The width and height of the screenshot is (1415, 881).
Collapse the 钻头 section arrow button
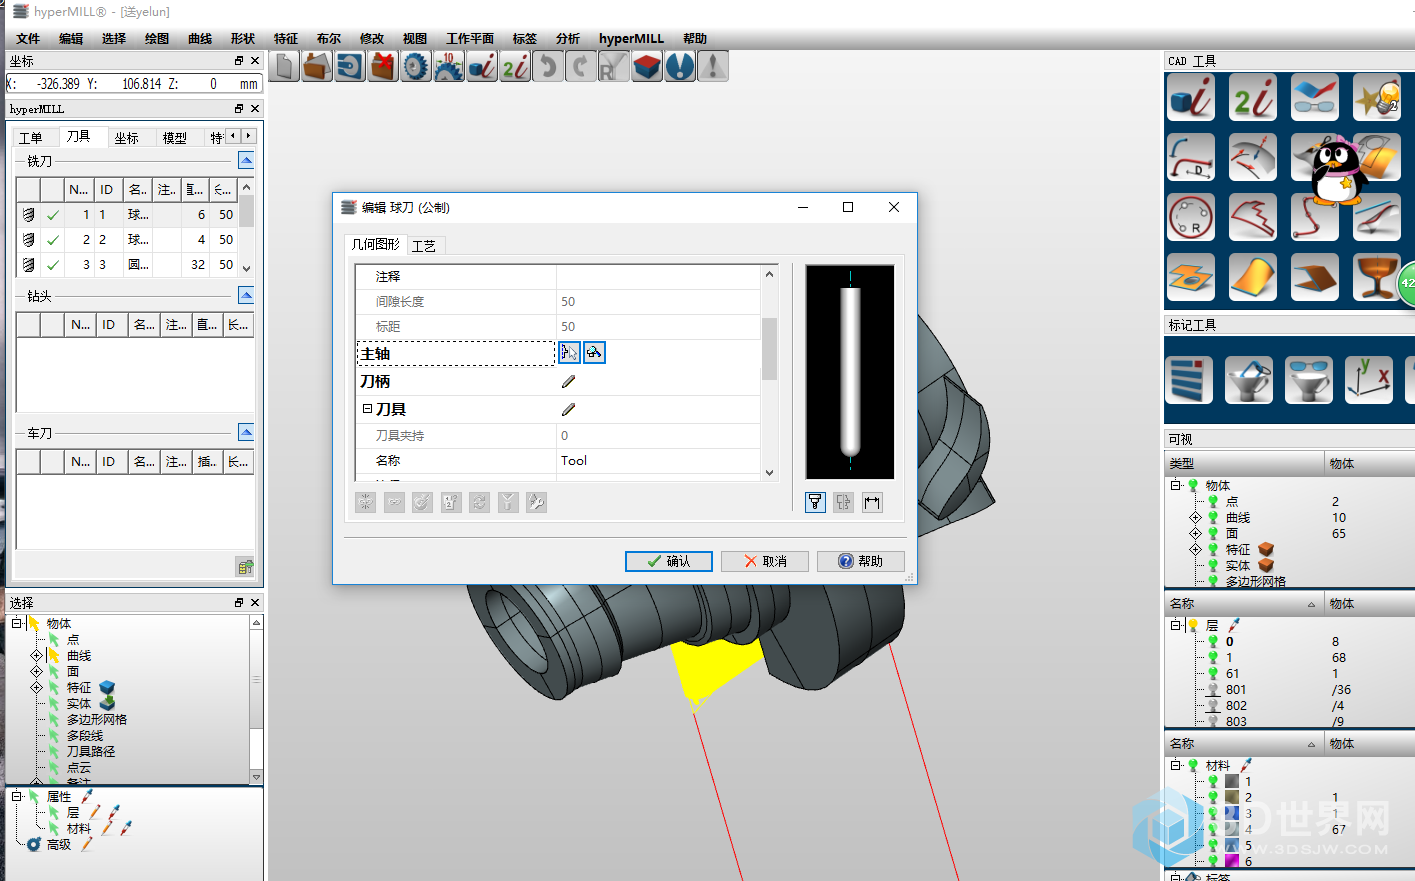246,295
